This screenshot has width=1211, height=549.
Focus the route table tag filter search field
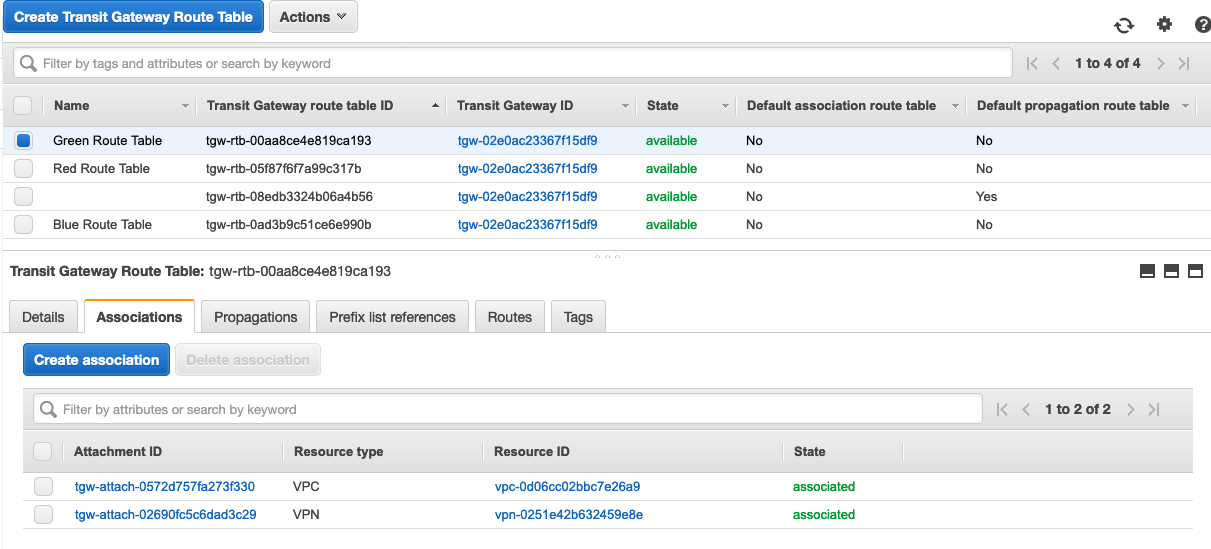click(x=512, y=63)
